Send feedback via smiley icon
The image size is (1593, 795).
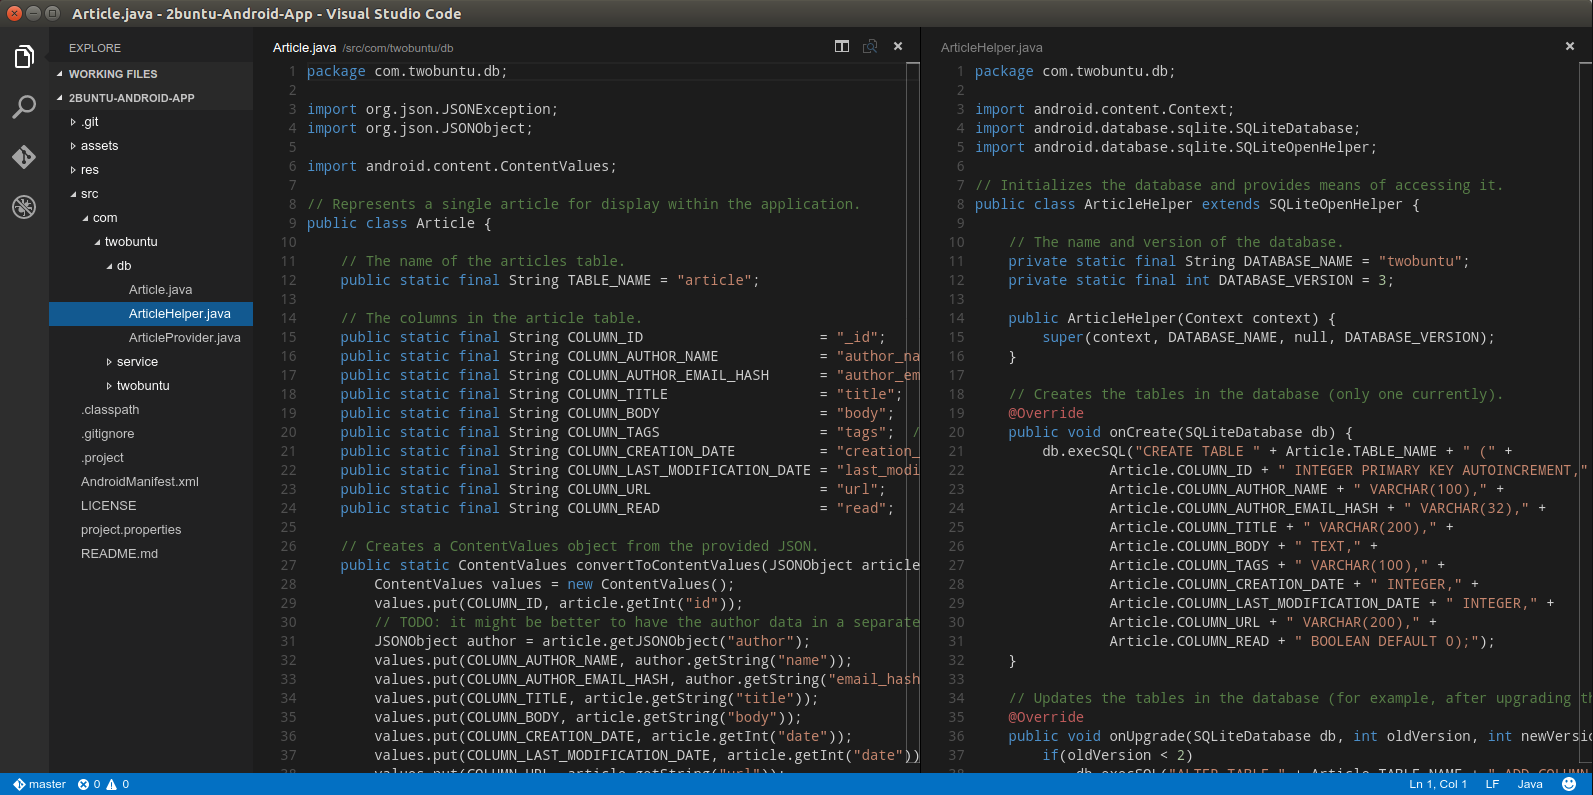[1569, 784]
